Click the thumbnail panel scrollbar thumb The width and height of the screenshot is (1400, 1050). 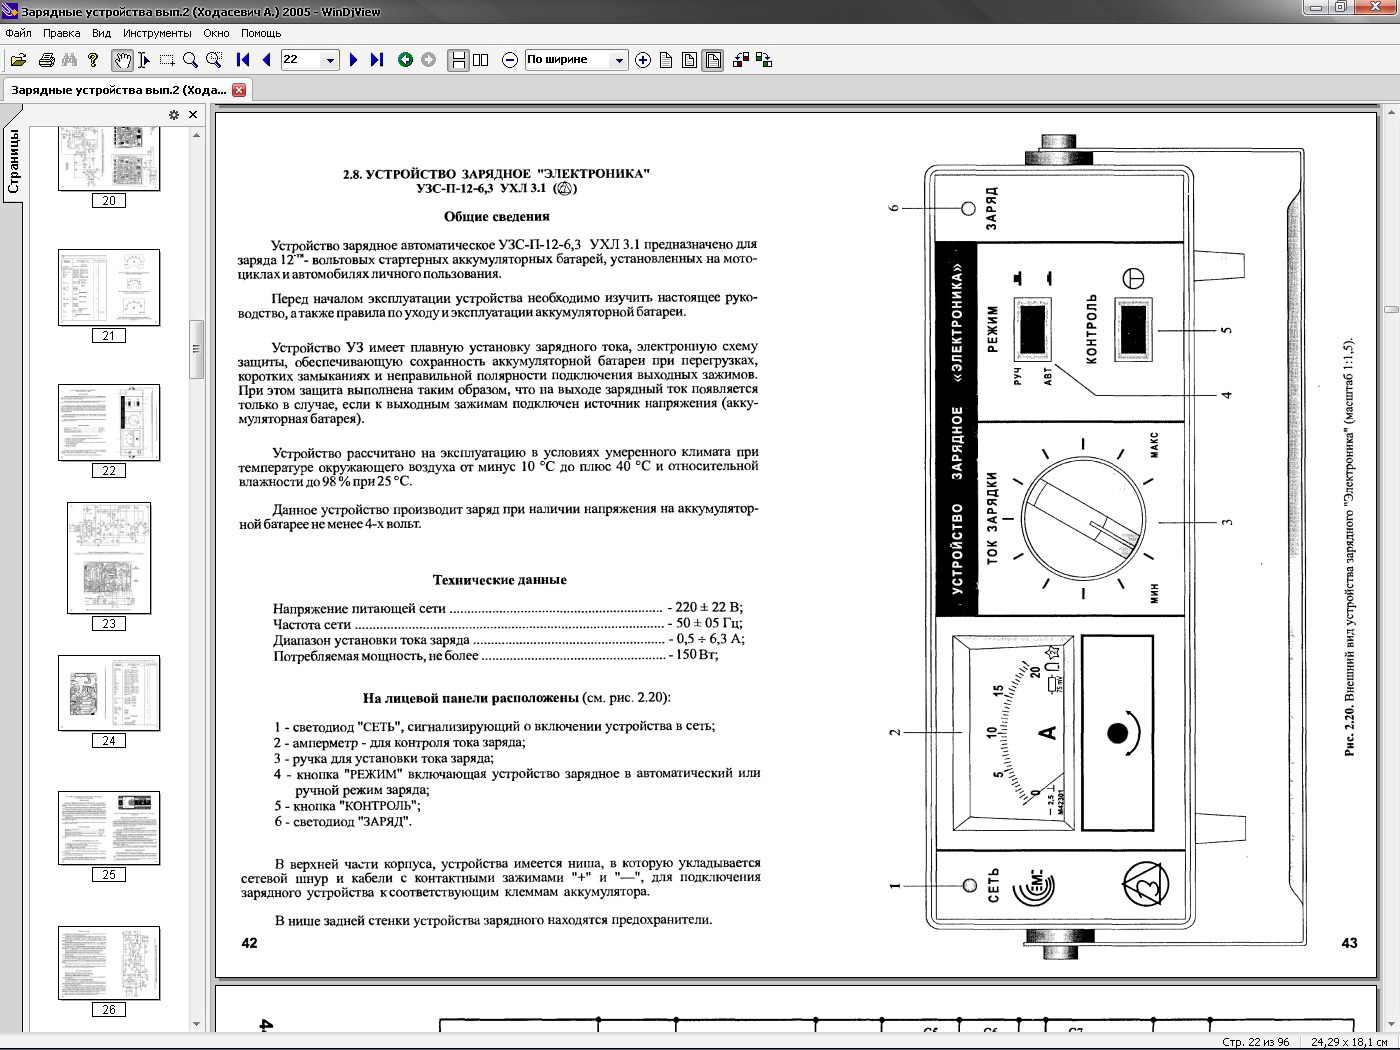[x=196, y=349]
